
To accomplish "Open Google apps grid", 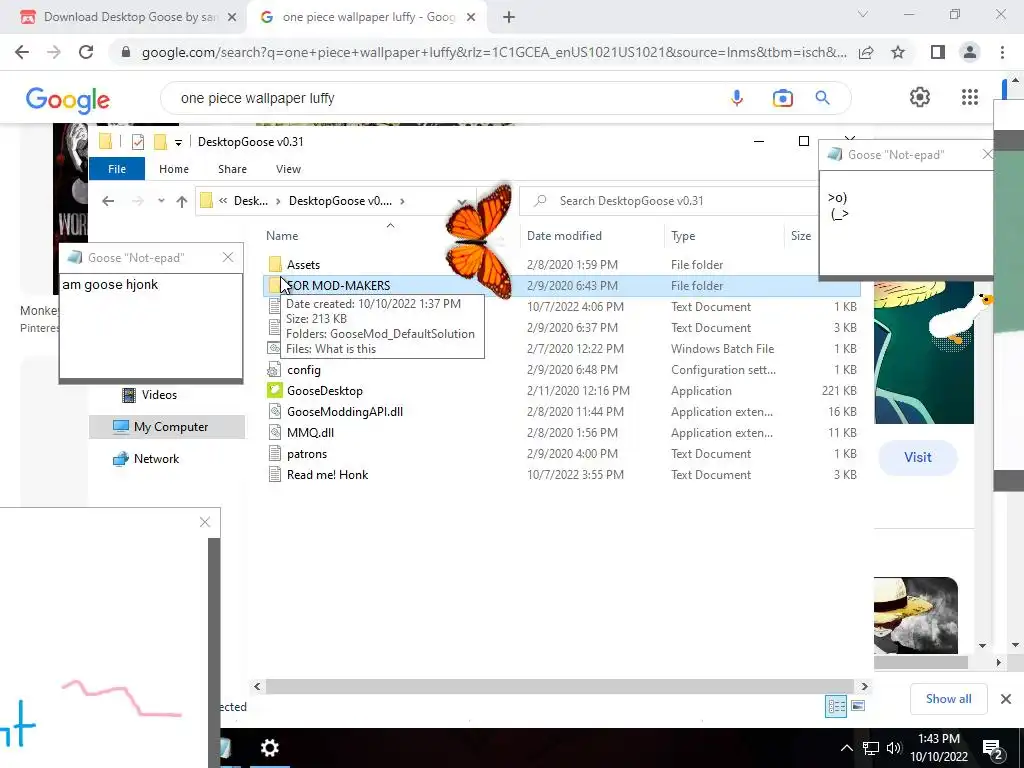I will [970, 97].
